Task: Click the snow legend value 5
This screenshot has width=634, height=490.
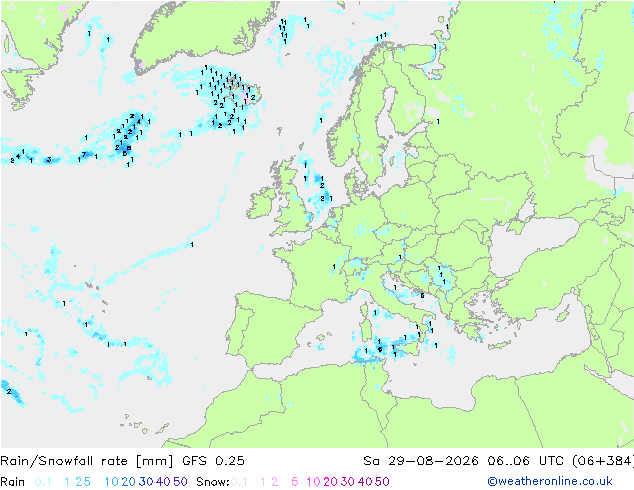Action: [x=295, y=482]
